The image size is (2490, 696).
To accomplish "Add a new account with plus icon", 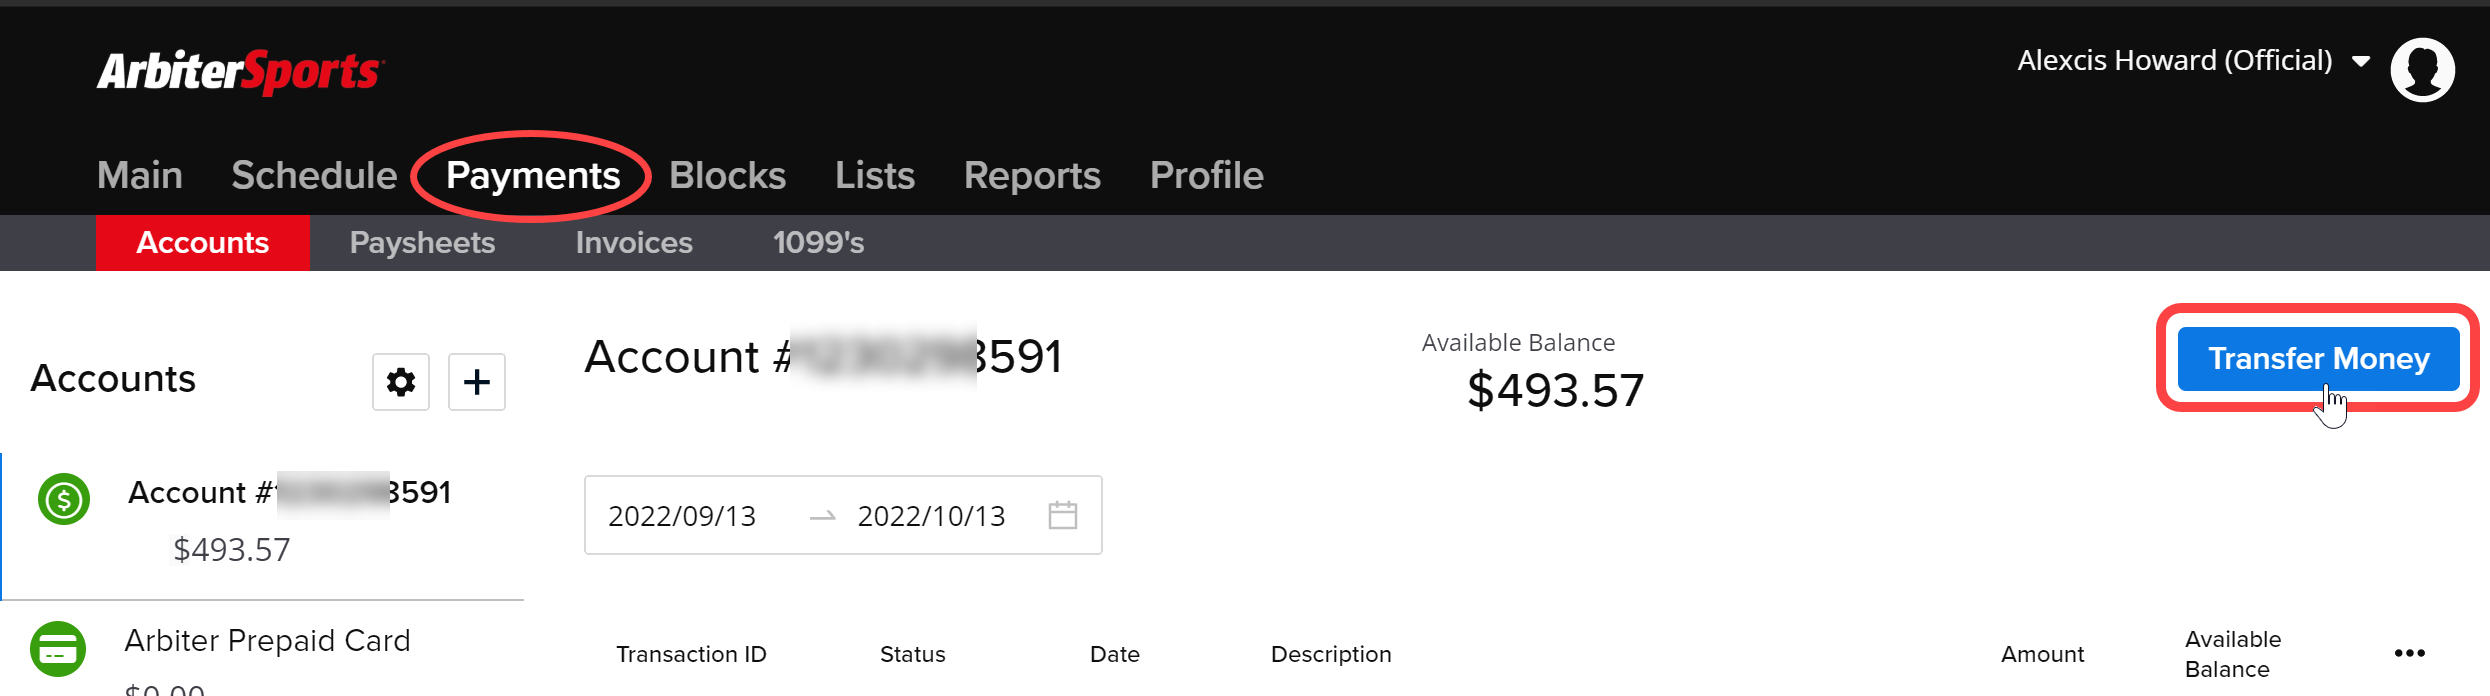I will (477, 382).
